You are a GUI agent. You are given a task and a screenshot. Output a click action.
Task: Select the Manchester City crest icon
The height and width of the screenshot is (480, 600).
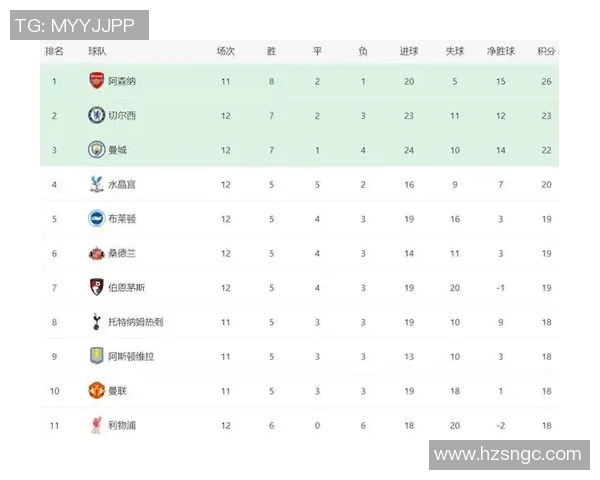96,150
